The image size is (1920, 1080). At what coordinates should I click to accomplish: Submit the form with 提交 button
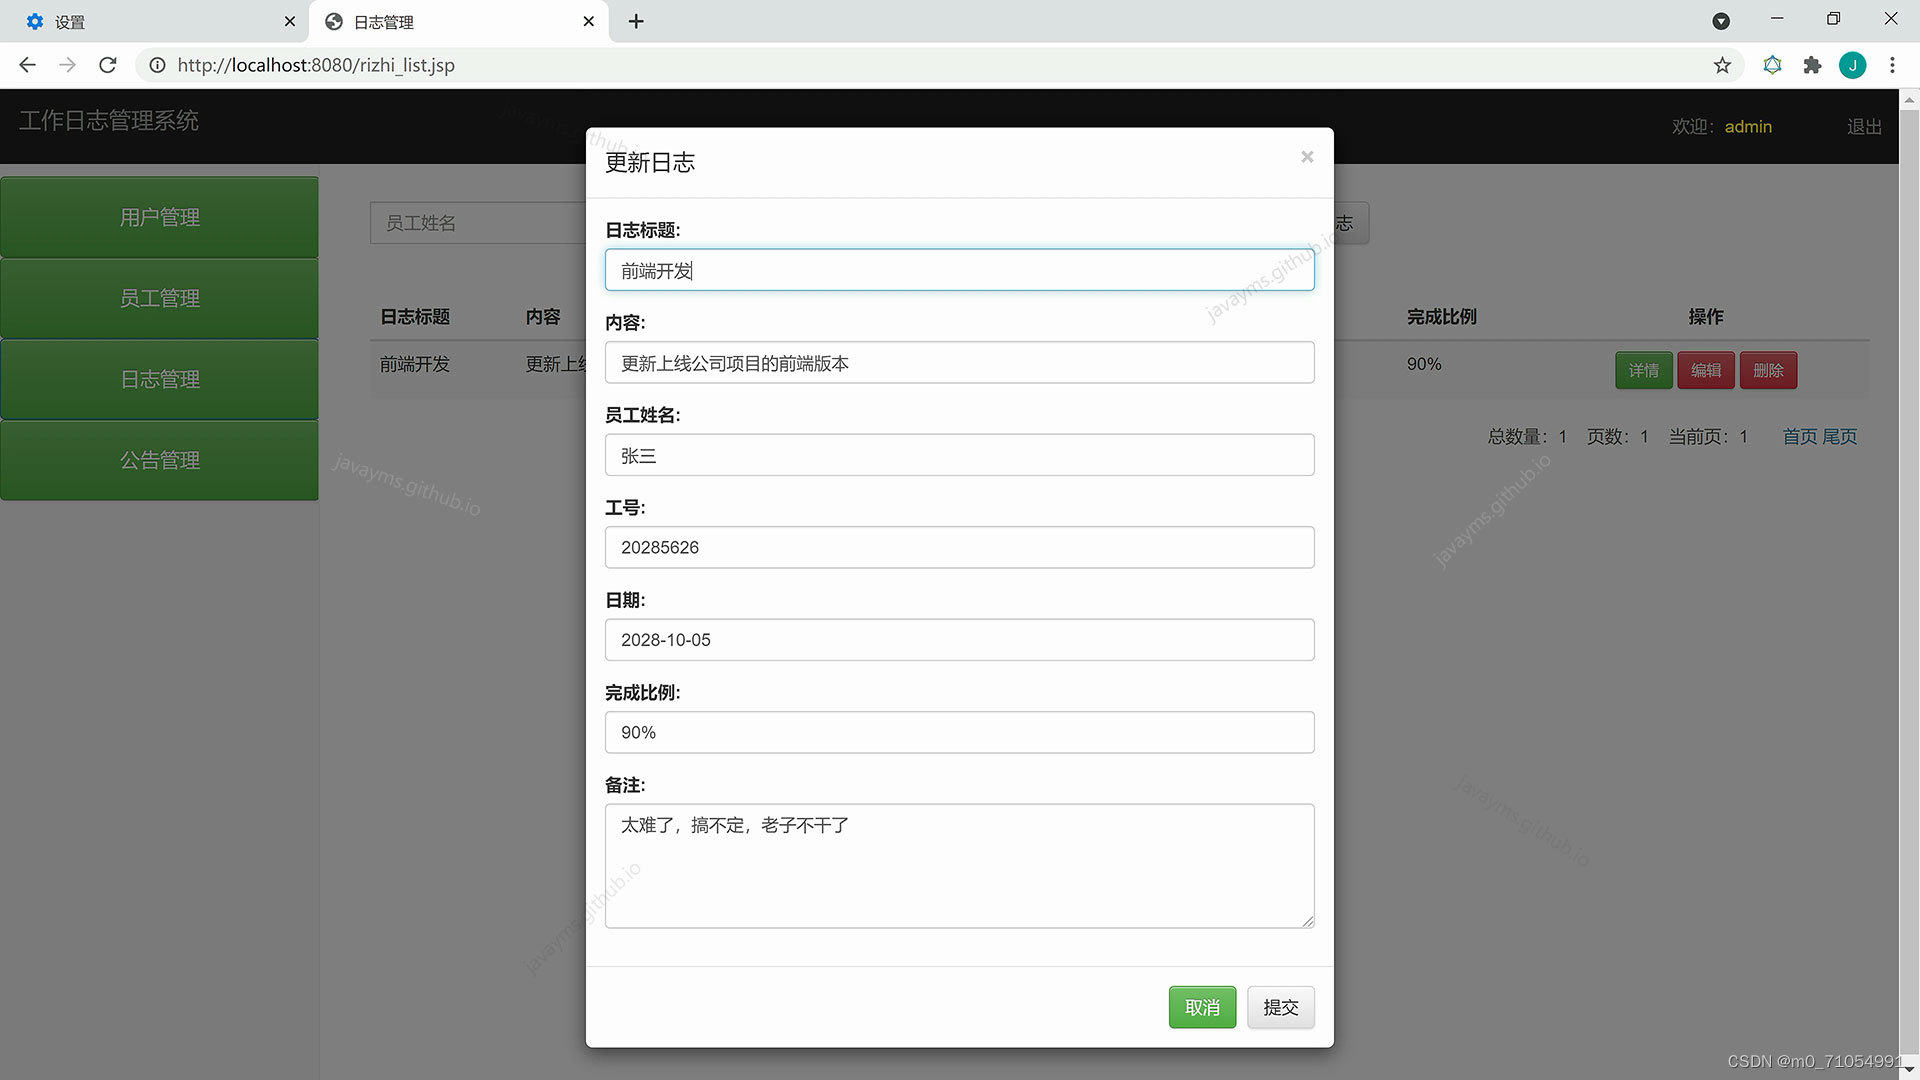coord(1280,1007)
